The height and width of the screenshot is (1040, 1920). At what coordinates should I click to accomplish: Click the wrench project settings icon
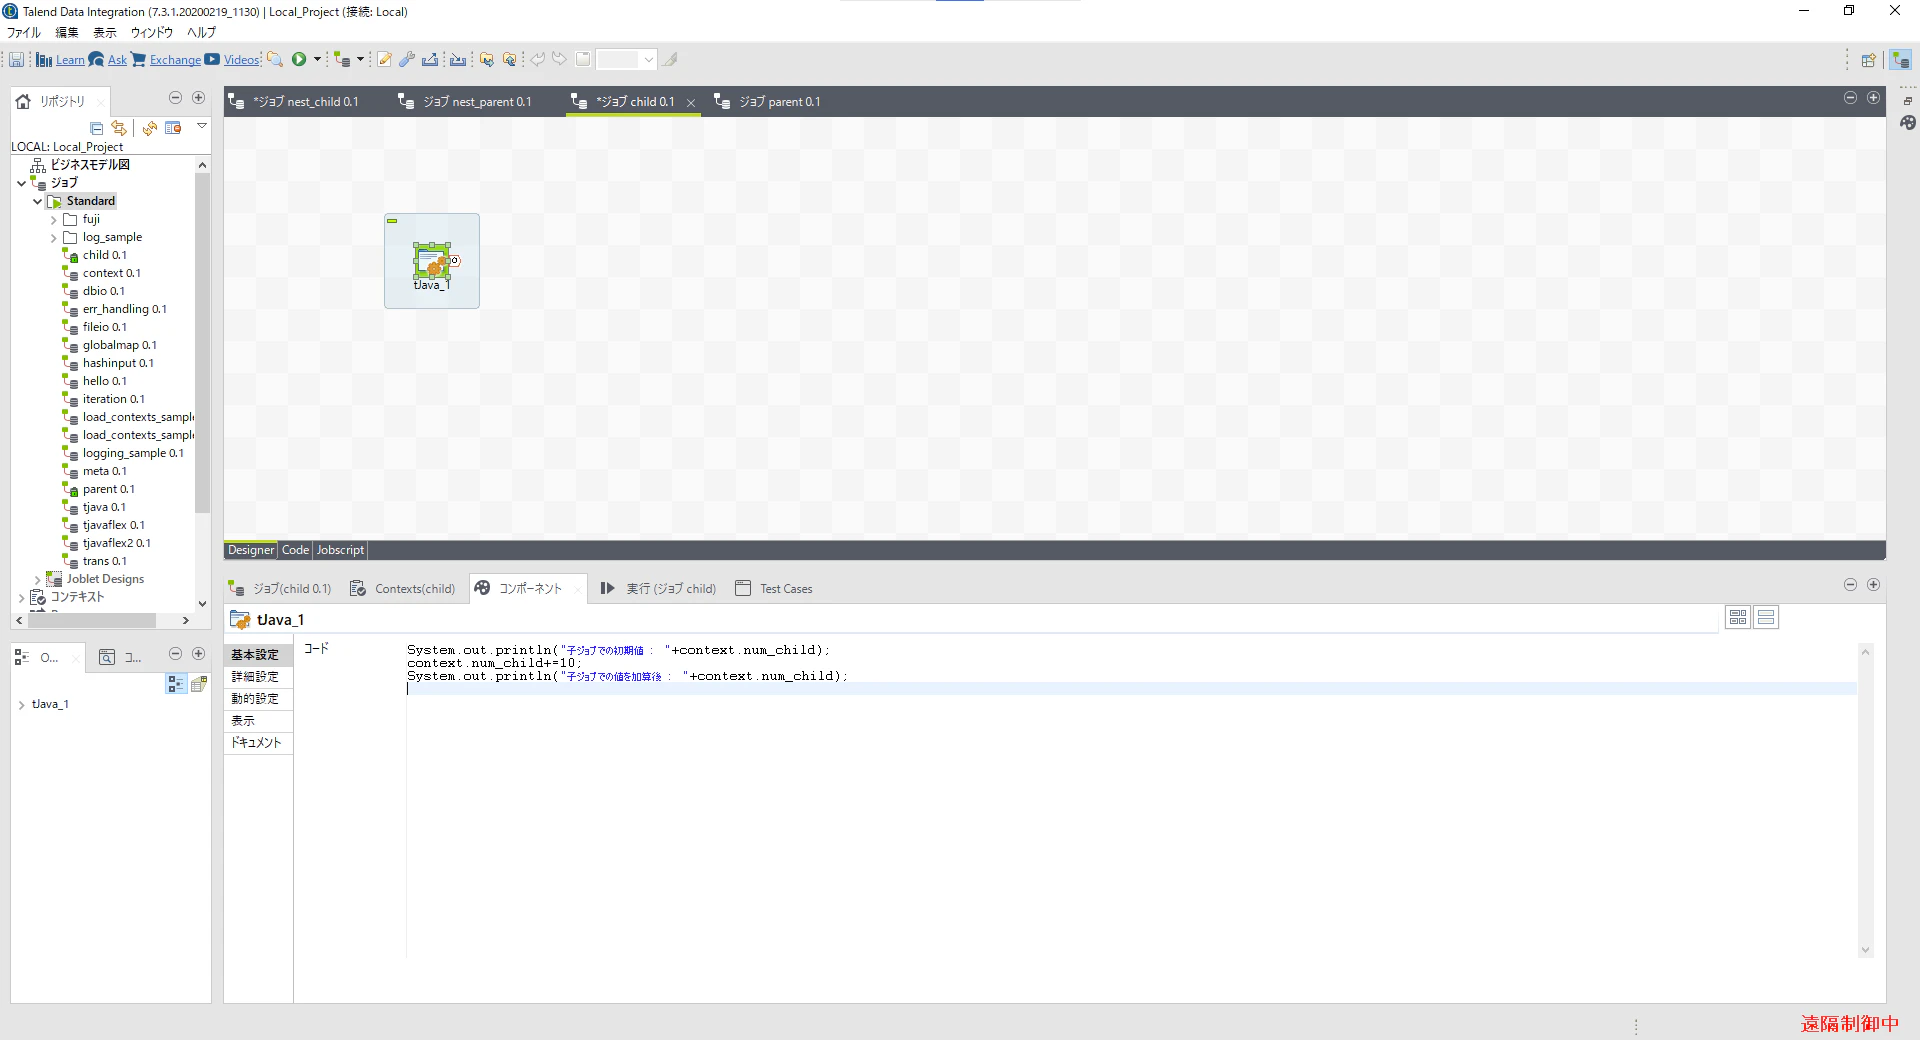(x=407, y=59)
